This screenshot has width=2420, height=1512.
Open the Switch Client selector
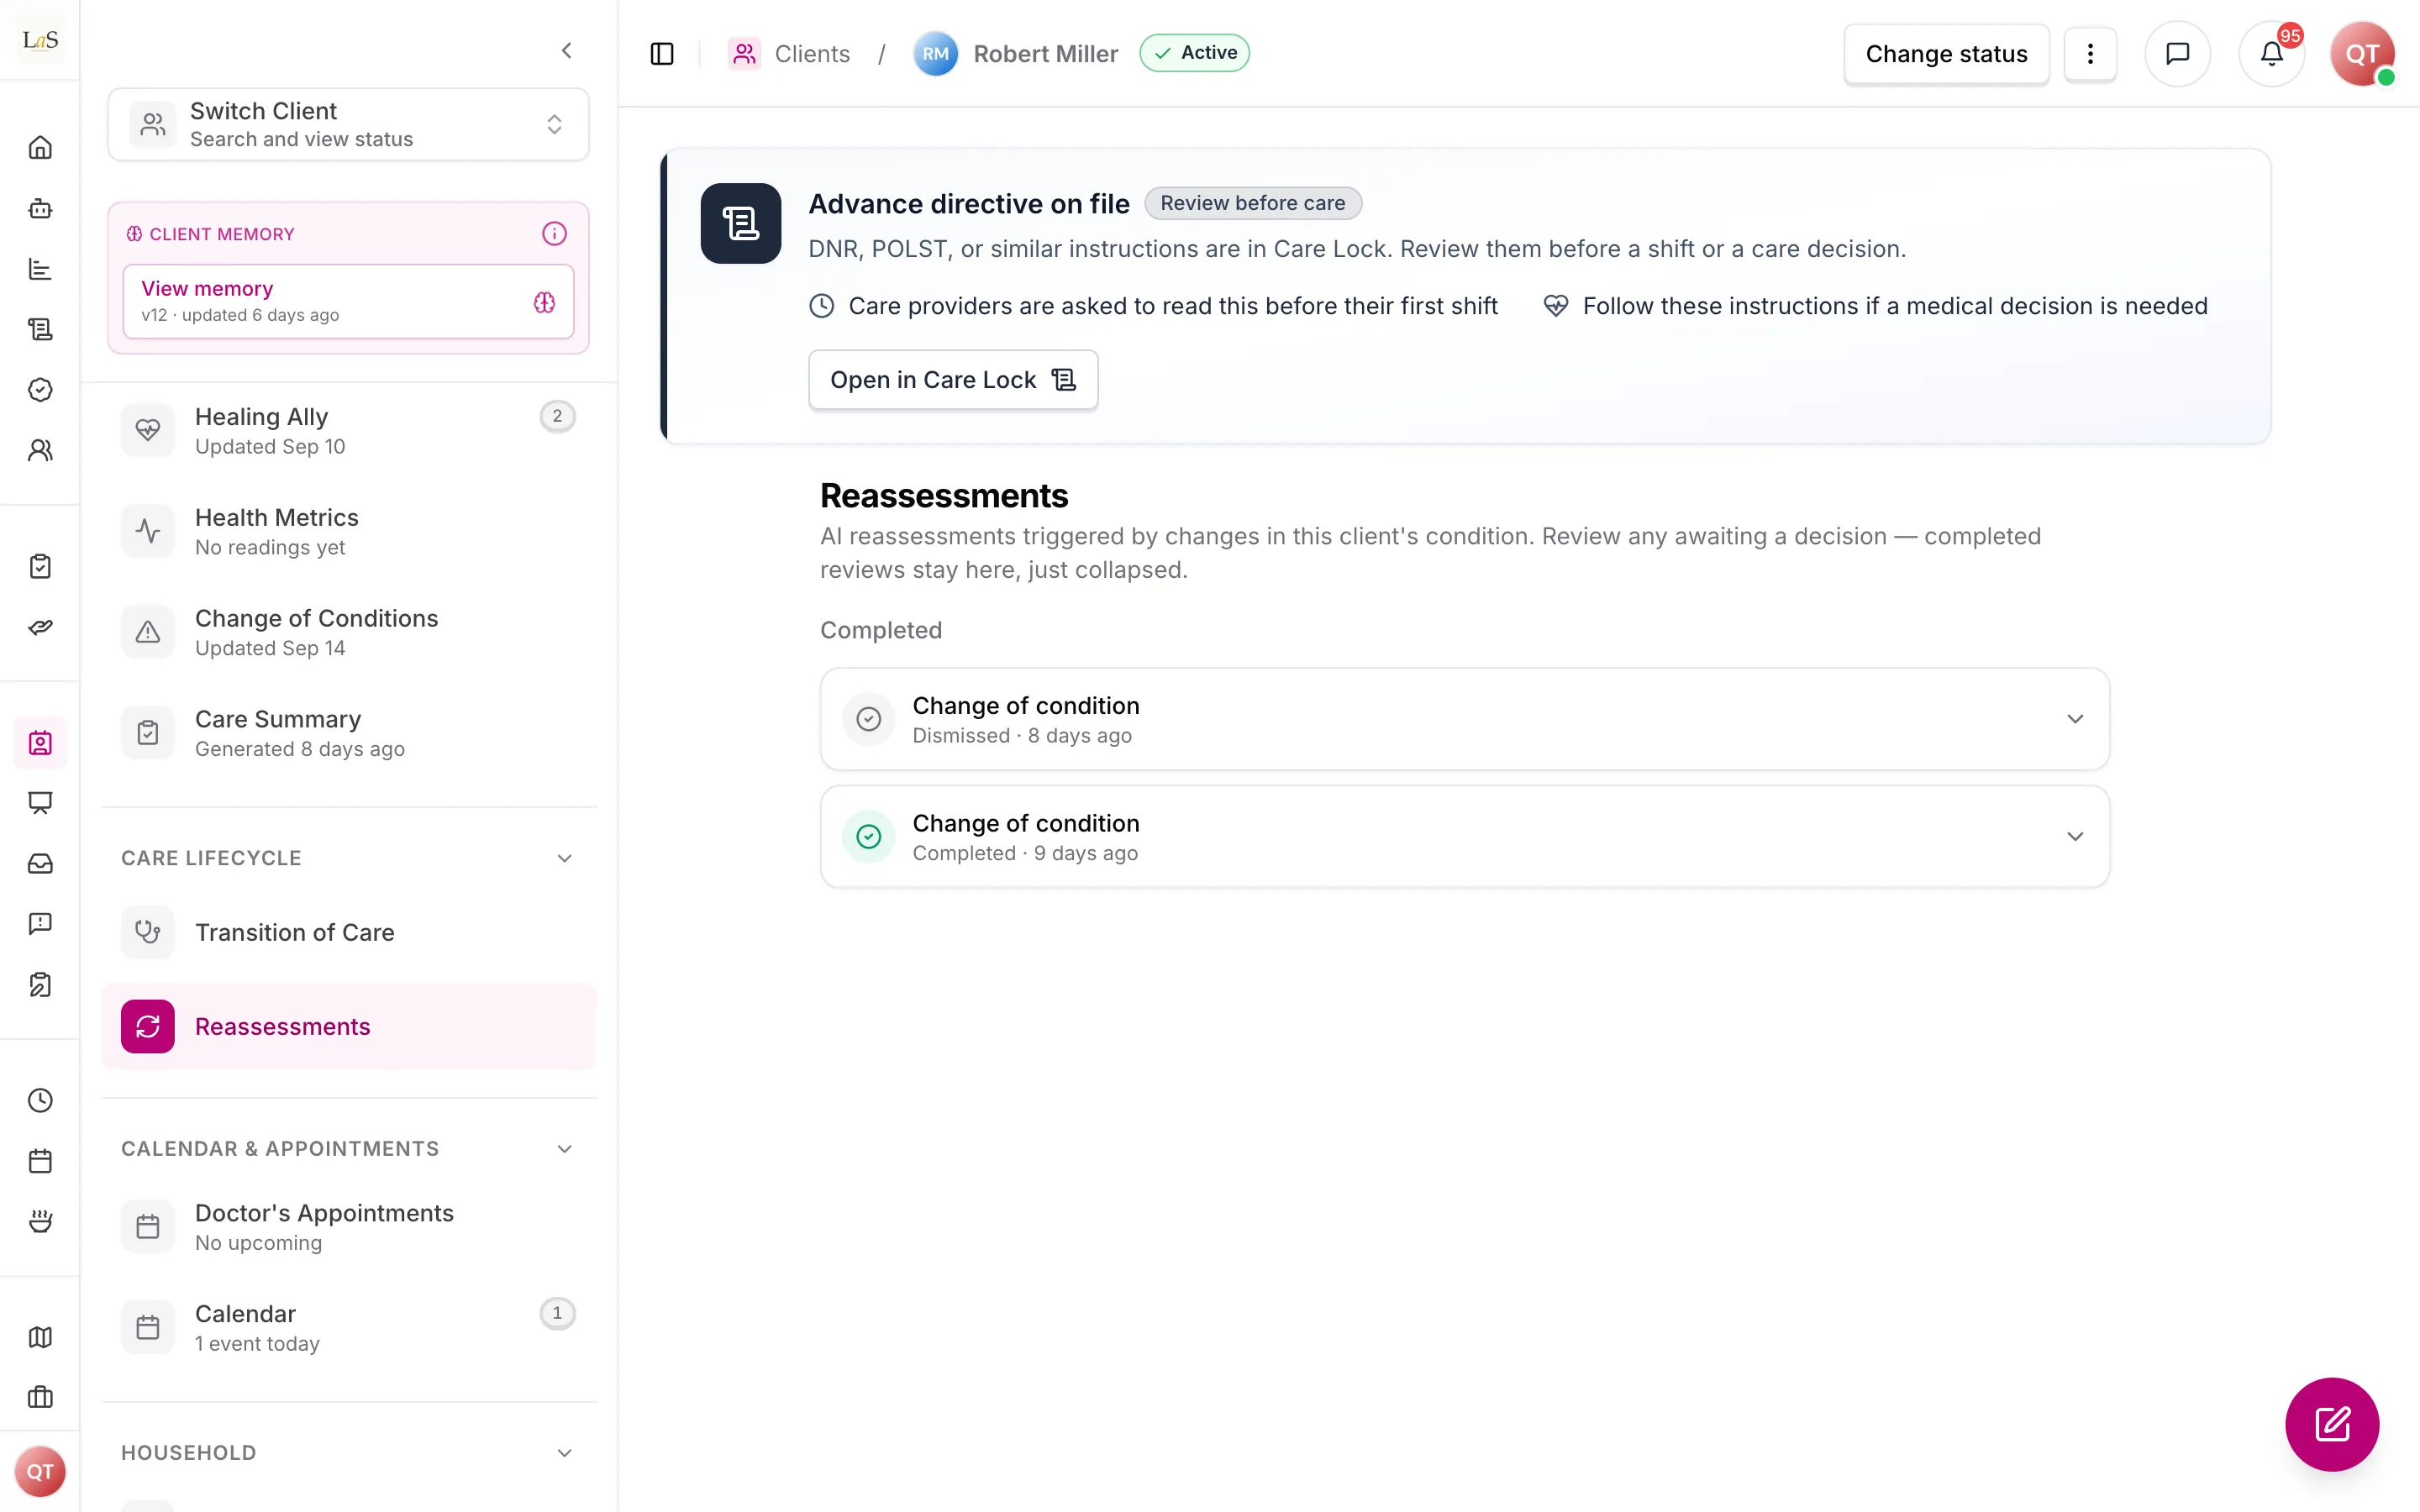(x=348, y=124)
